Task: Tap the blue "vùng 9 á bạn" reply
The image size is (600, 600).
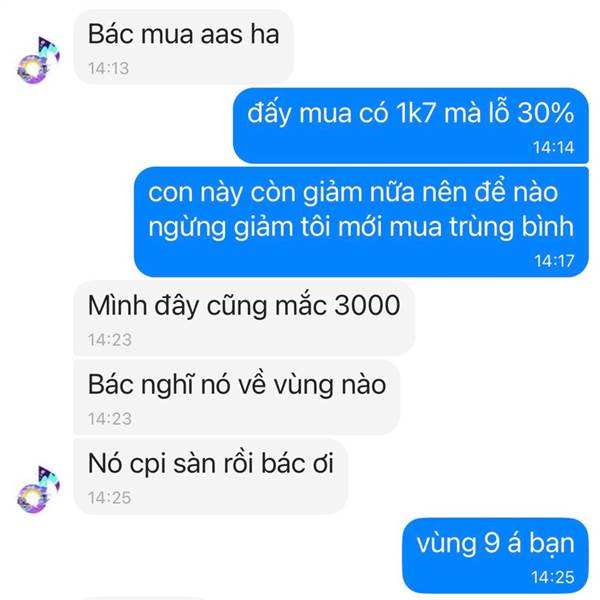Action: [x=496, y=556]
